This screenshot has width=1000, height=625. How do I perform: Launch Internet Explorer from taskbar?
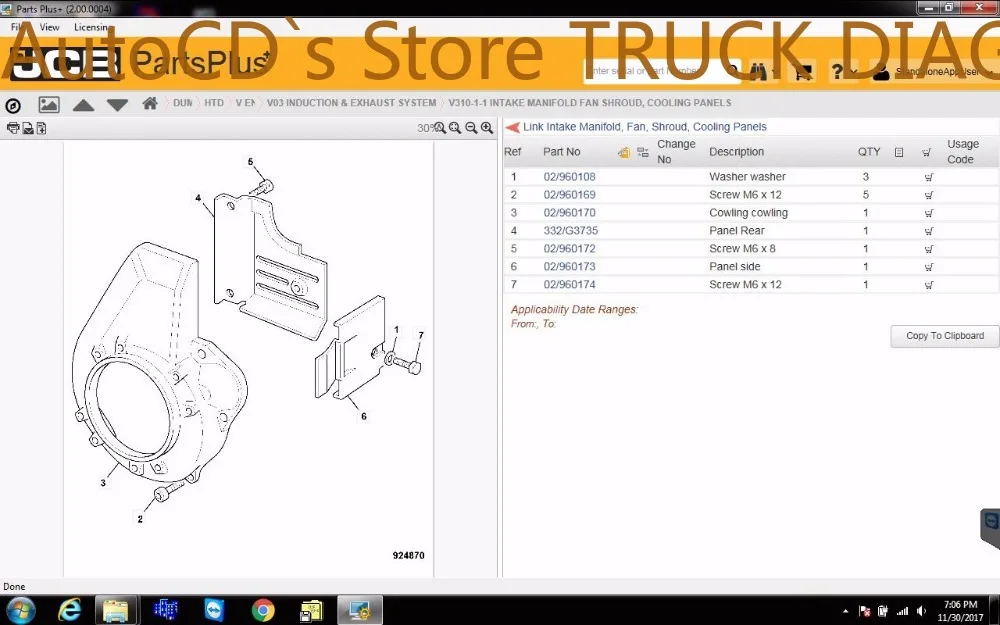pyautogui.click(x=69, y=610)
